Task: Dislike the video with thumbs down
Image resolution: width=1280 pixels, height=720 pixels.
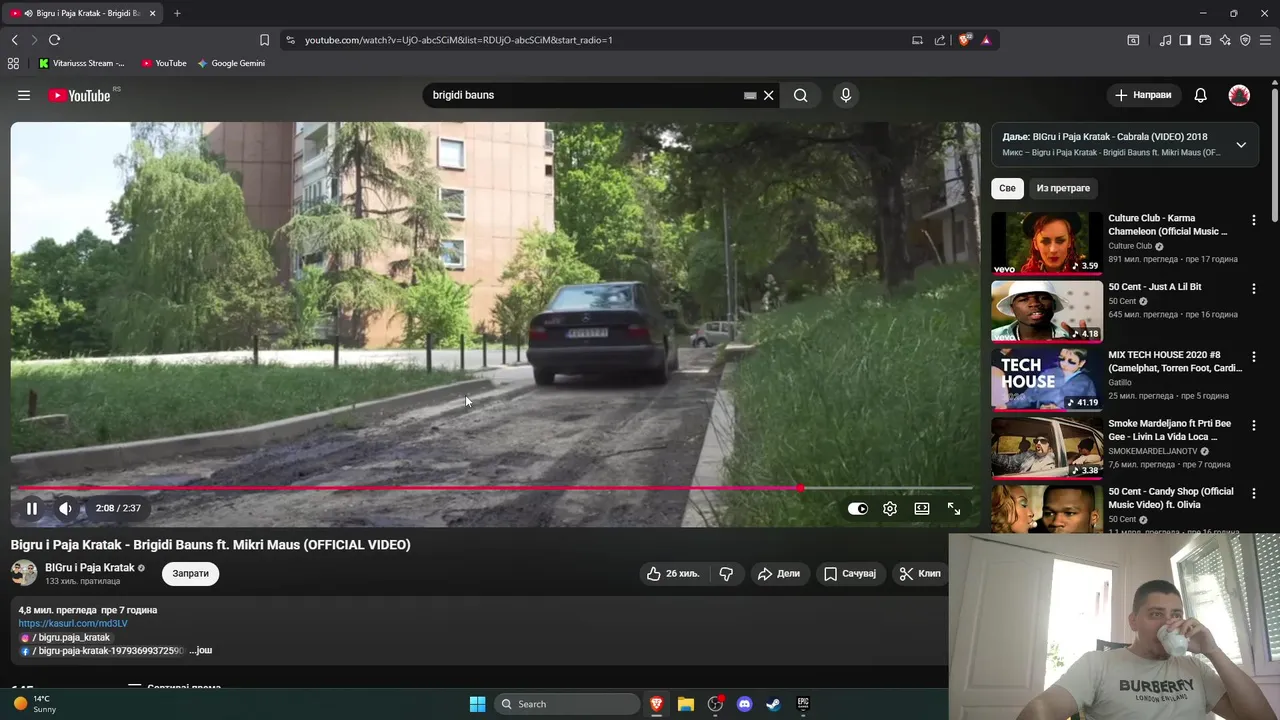Action: [x=727, y=573]
